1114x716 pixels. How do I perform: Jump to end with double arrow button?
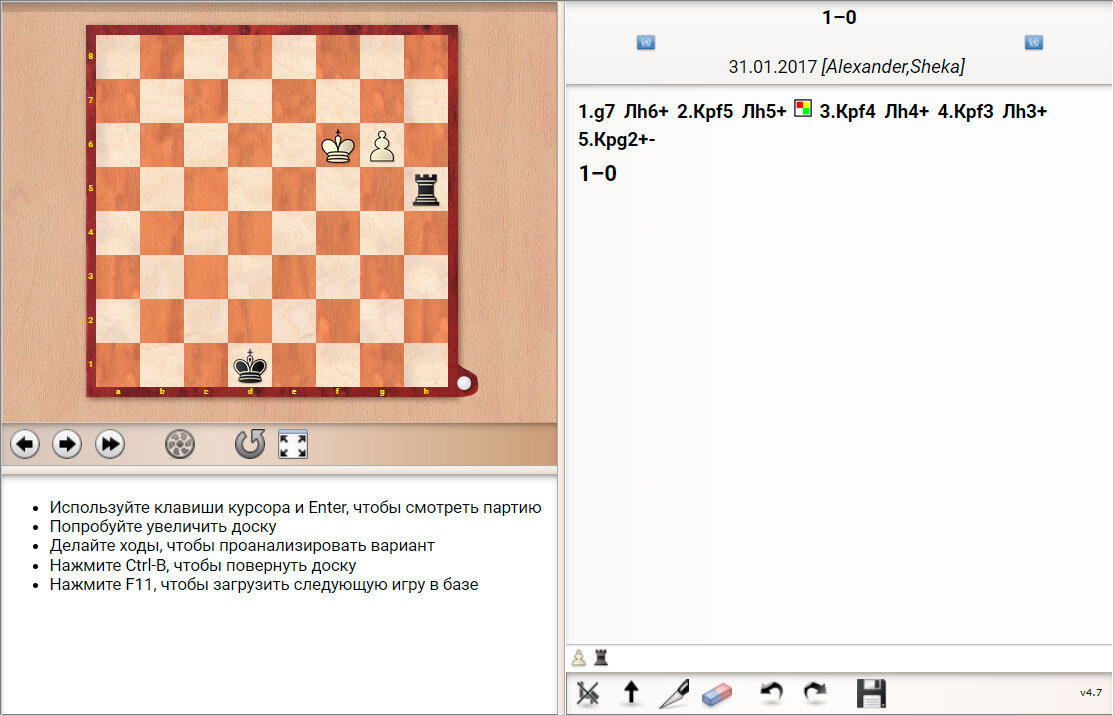[109, 445]
